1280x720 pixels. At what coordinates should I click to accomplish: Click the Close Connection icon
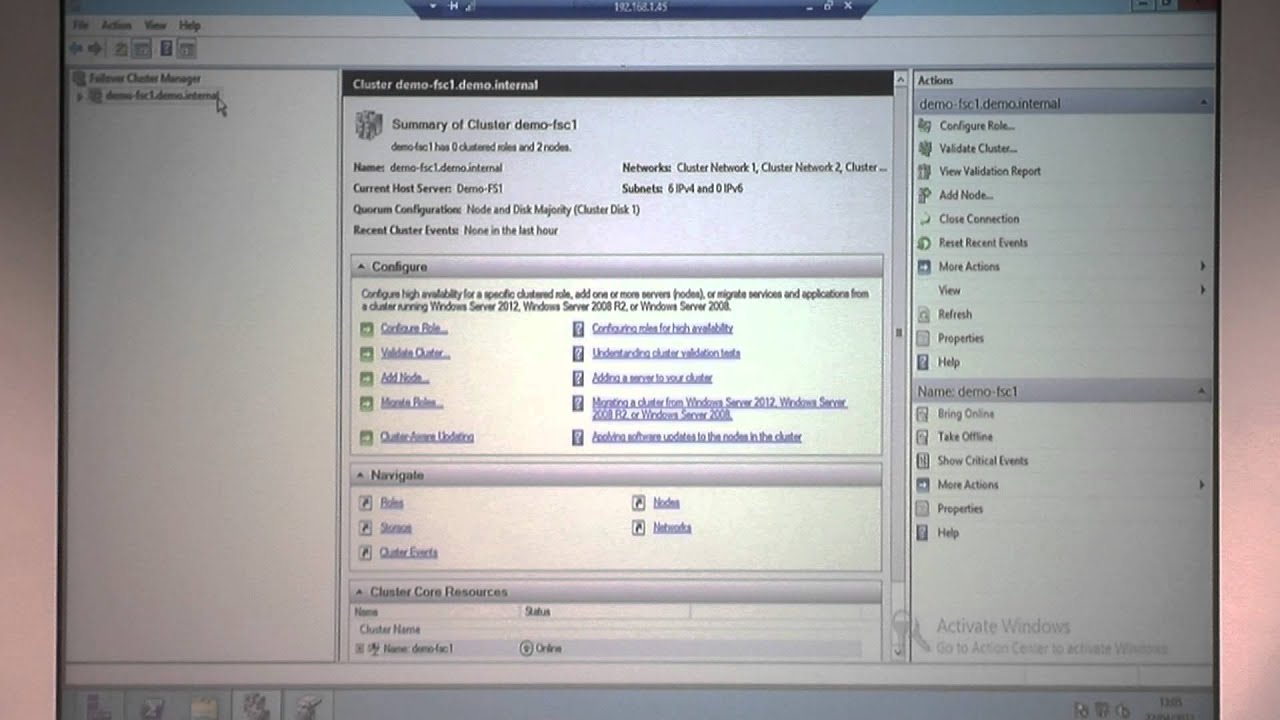click(923, 219)
